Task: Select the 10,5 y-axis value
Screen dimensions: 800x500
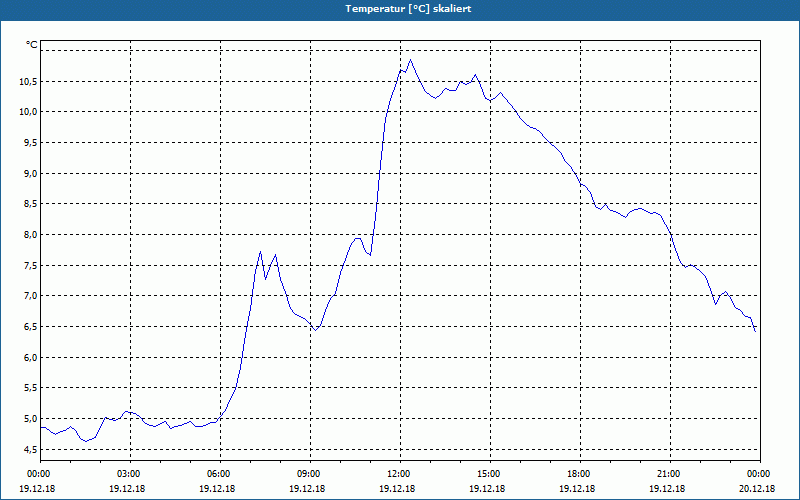Action: click(29, 81)
